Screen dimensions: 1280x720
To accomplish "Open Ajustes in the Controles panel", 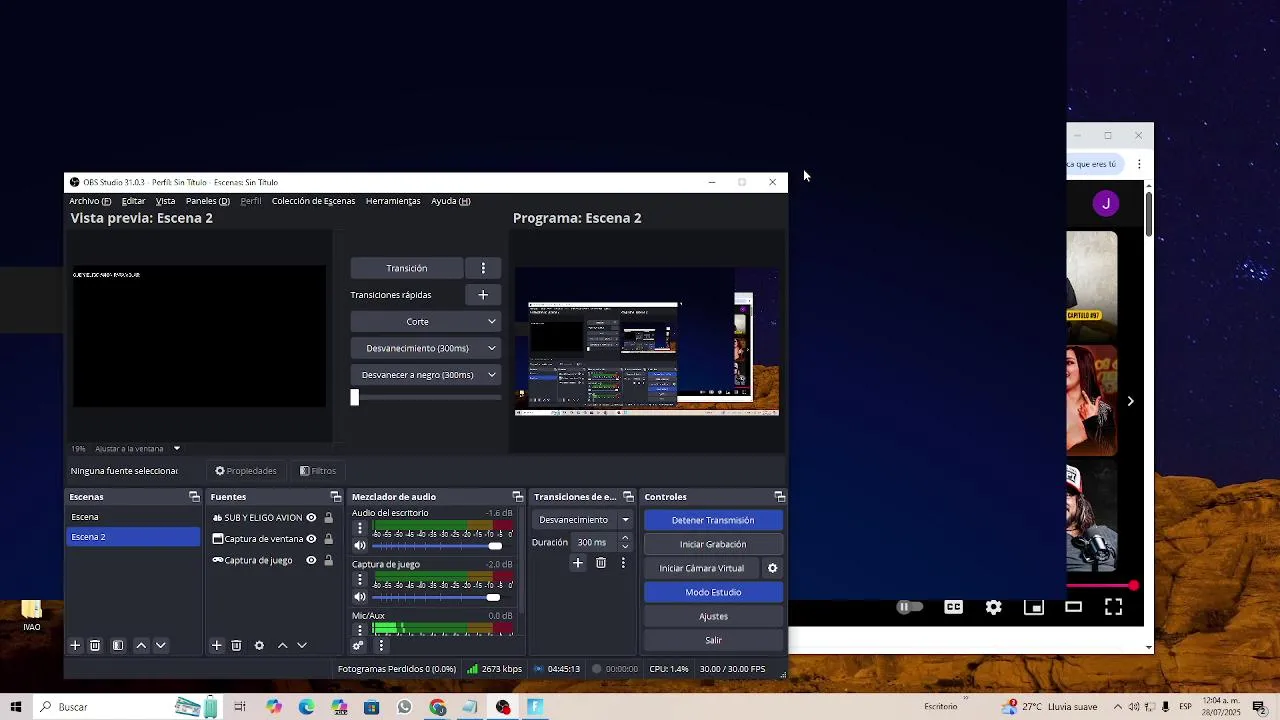I will click(x=713, y=616).
